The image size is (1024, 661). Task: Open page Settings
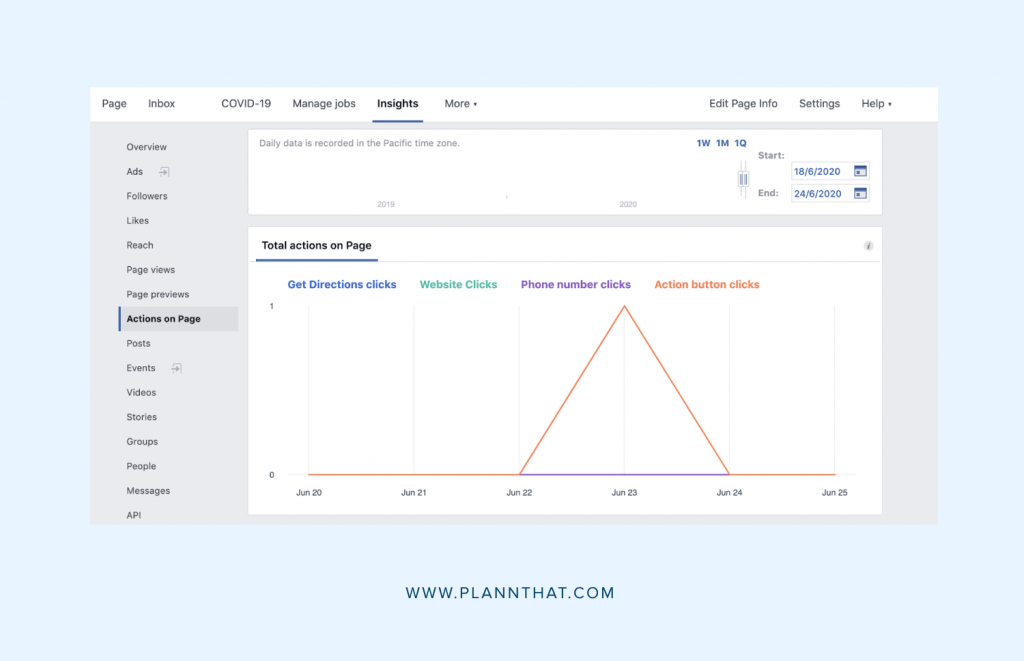point(819,103)
